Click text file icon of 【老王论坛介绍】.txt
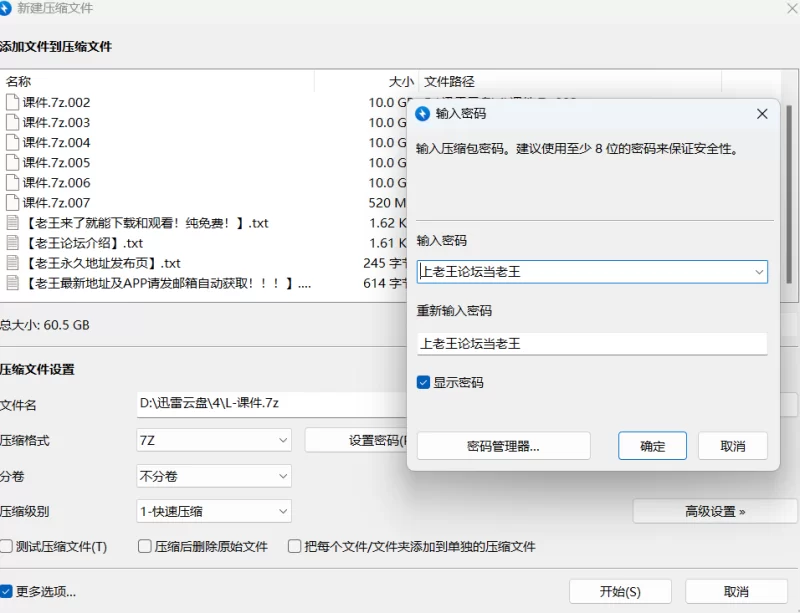The image size is (800, 613). [x=12, y=242]
